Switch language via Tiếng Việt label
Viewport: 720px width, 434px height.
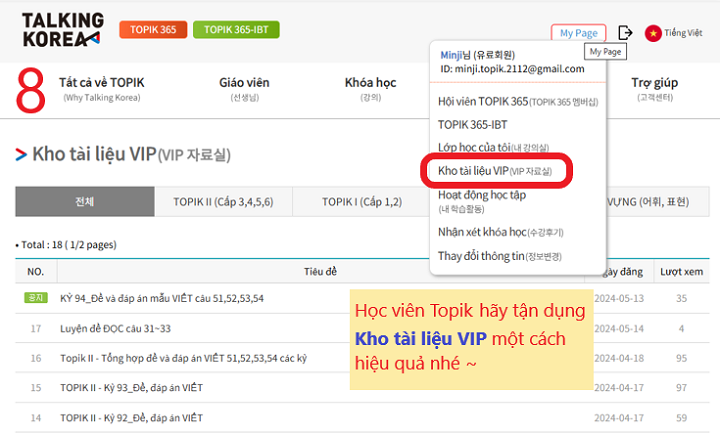(x=683, y=33)
